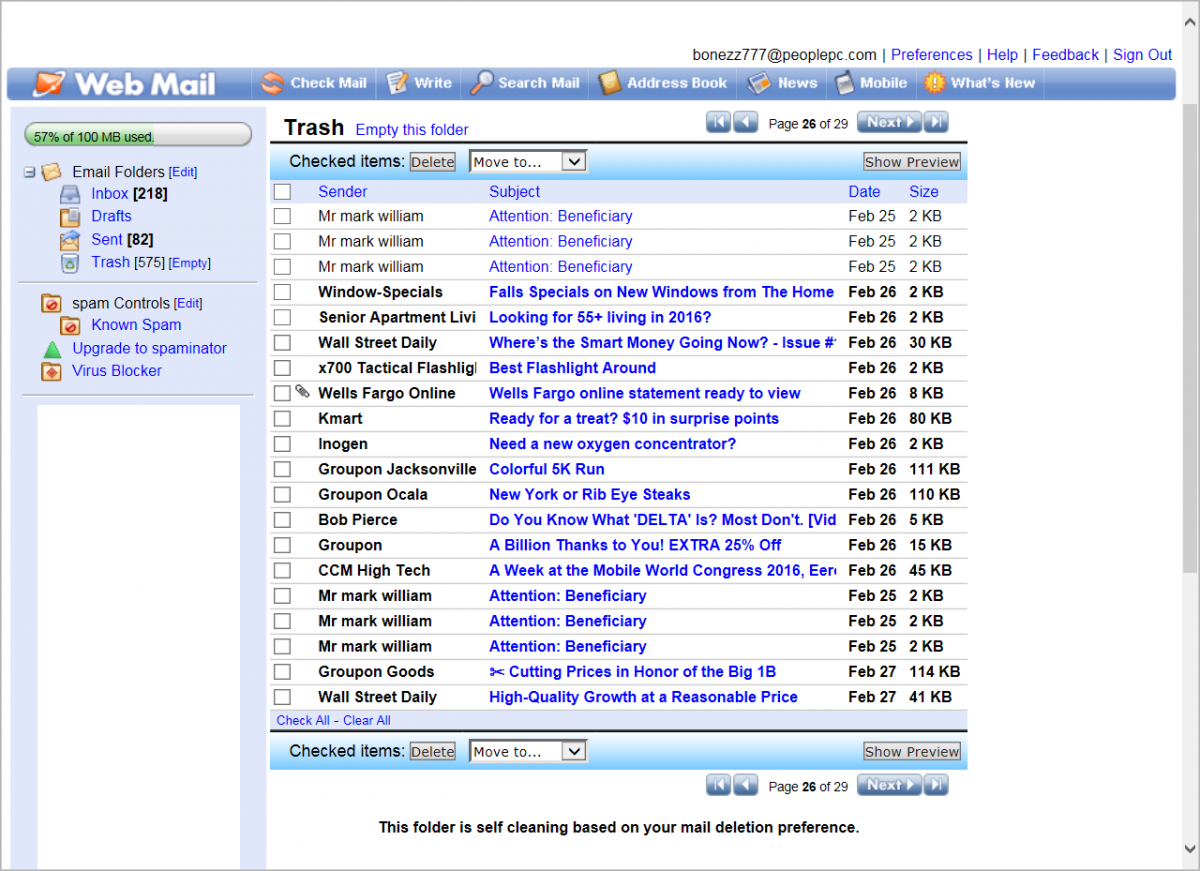This screenshot has height=871, width=1200.
Task: Click the Drafts folder icon
Action: (70, 216)
